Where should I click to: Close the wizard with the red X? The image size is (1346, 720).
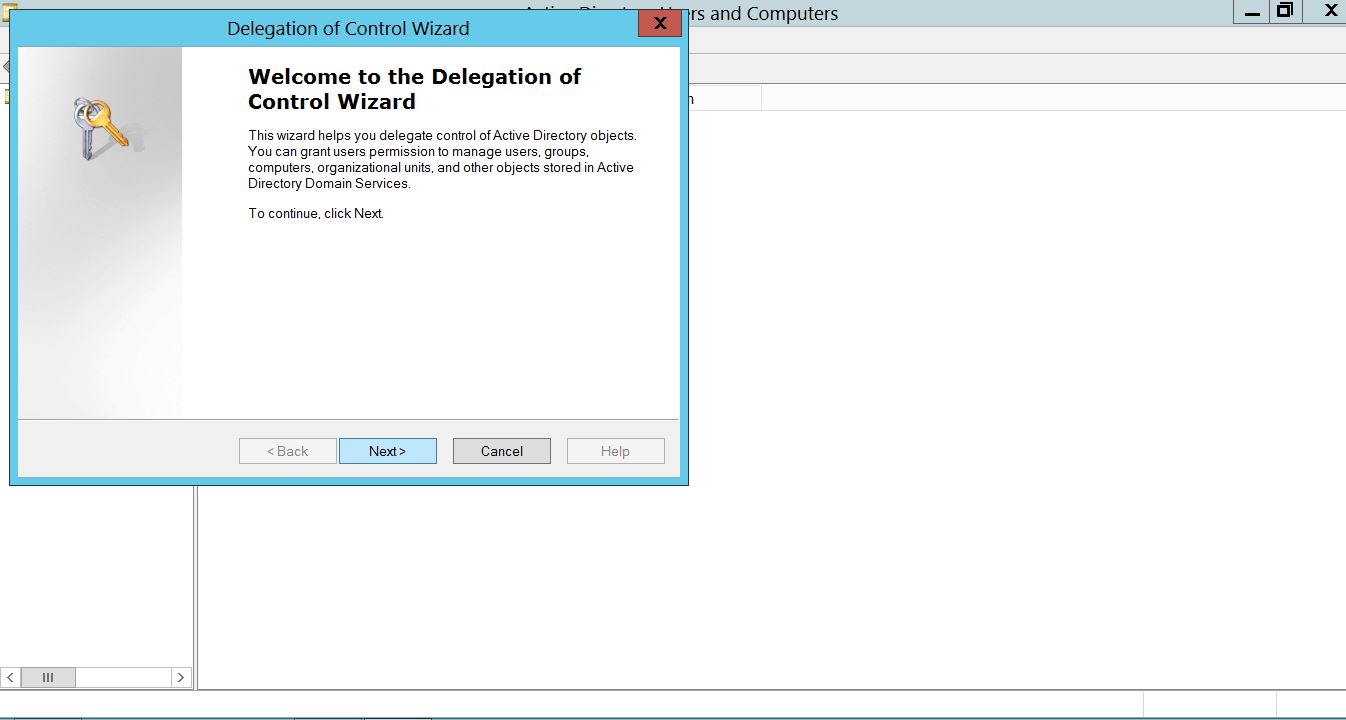[659, 24]
